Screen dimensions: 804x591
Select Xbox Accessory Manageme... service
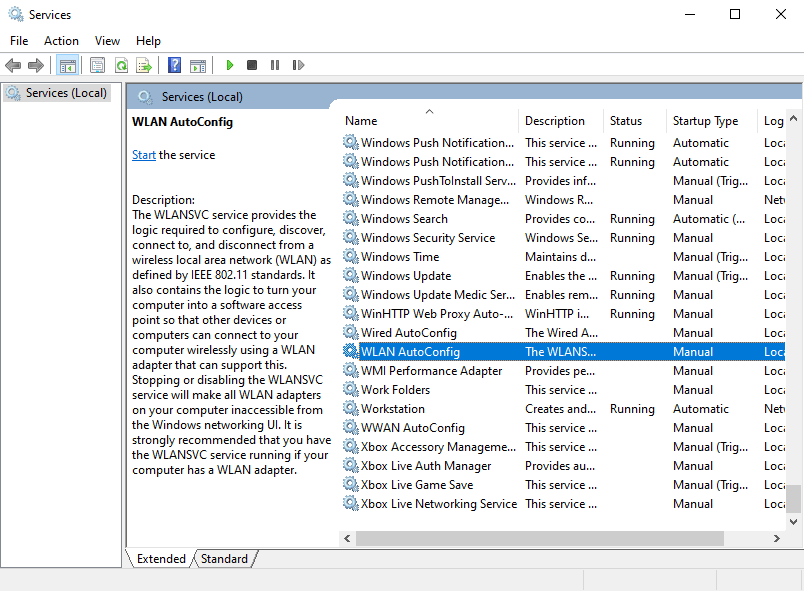point(563,446)
